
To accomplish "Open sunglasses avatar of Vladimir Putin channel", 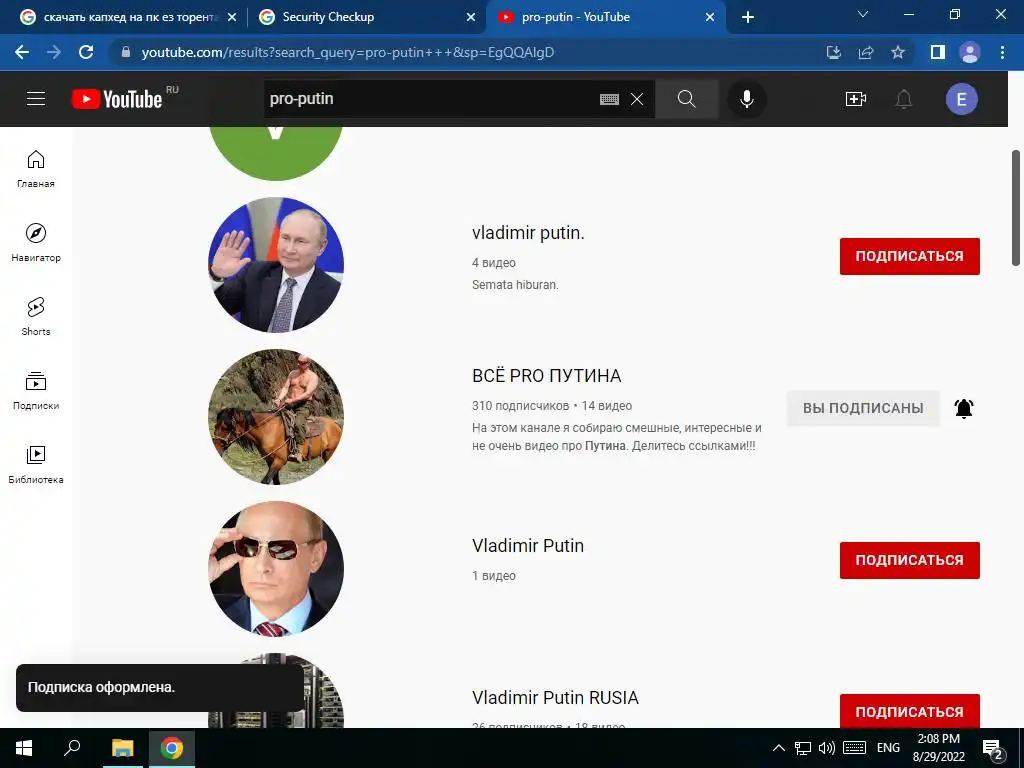I will [x=276, y=569].
